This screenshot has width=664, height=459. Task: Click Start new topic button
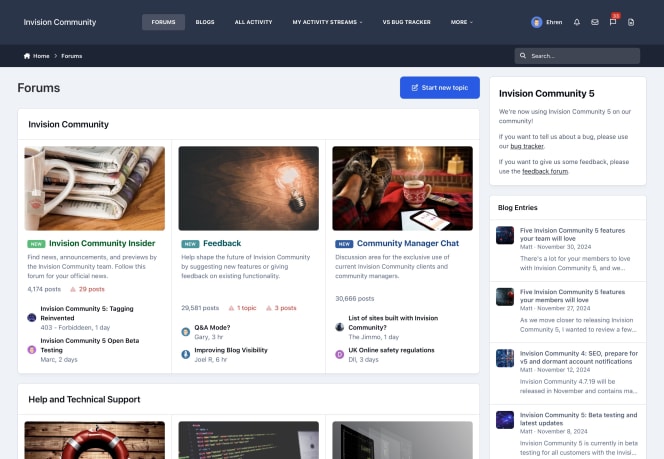point(440,88)
